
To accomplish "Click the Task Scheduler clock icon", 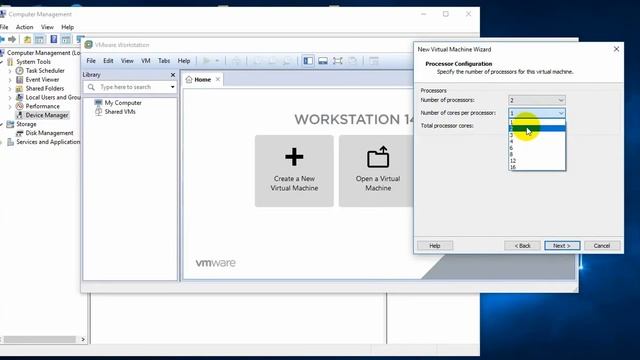I will click(x=19, y=71).
